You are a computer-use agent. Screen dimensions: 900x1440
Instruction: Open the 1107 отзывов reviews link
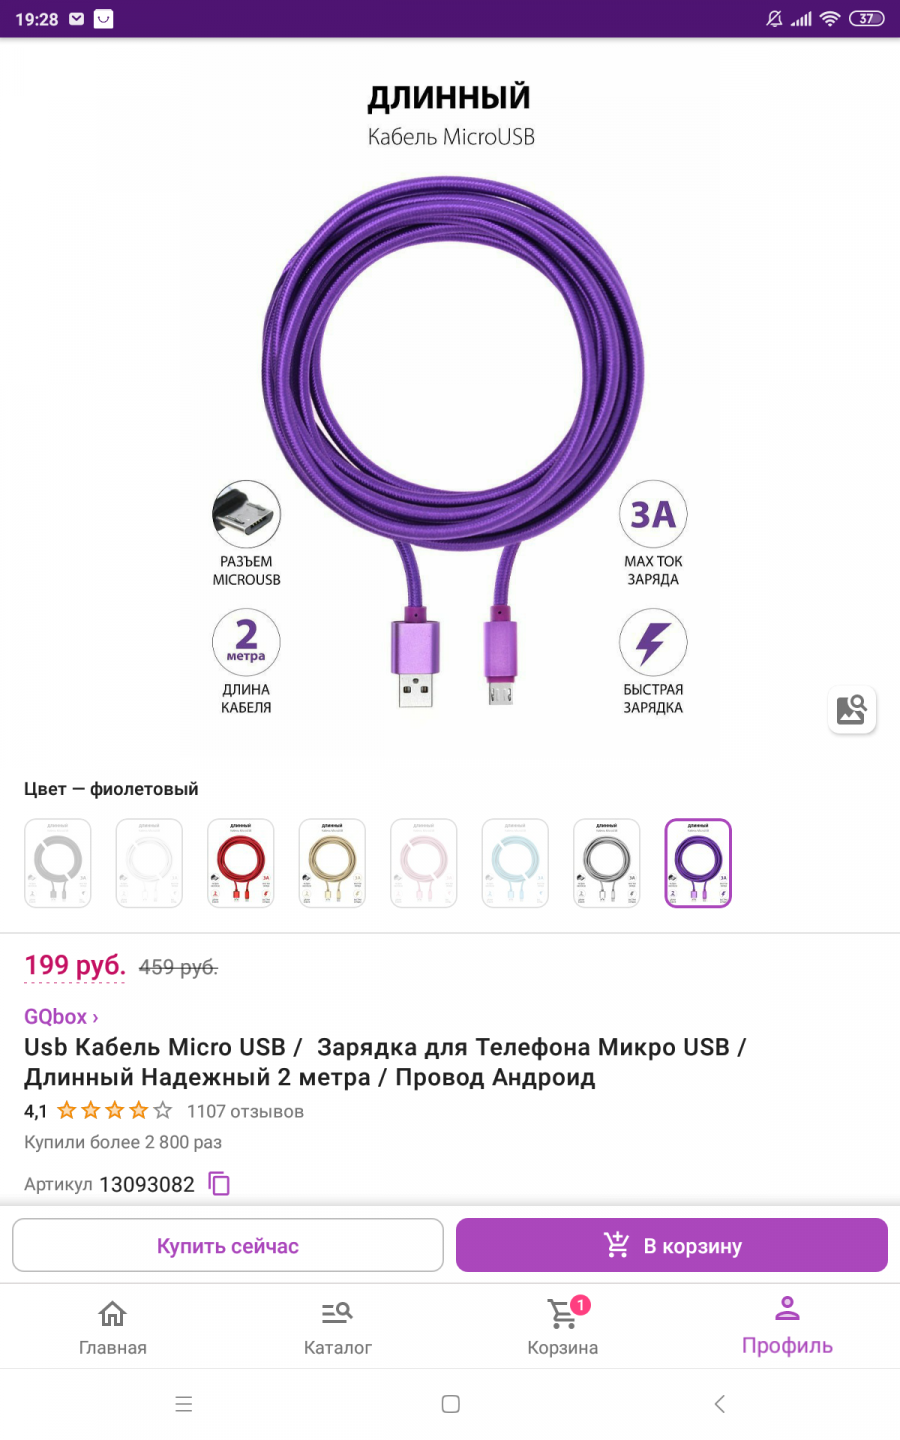pos(245,1111)
